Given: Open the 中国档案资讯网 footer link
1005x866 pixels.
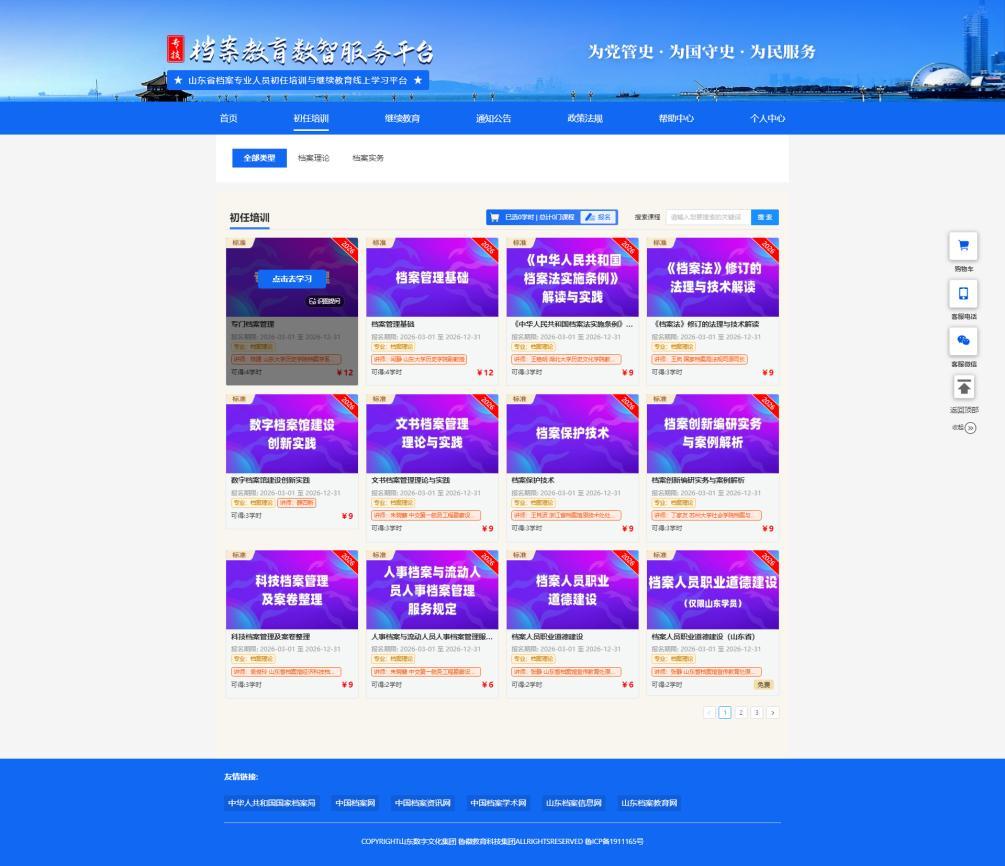Looking at the screenshot, I should click(423, 803).
